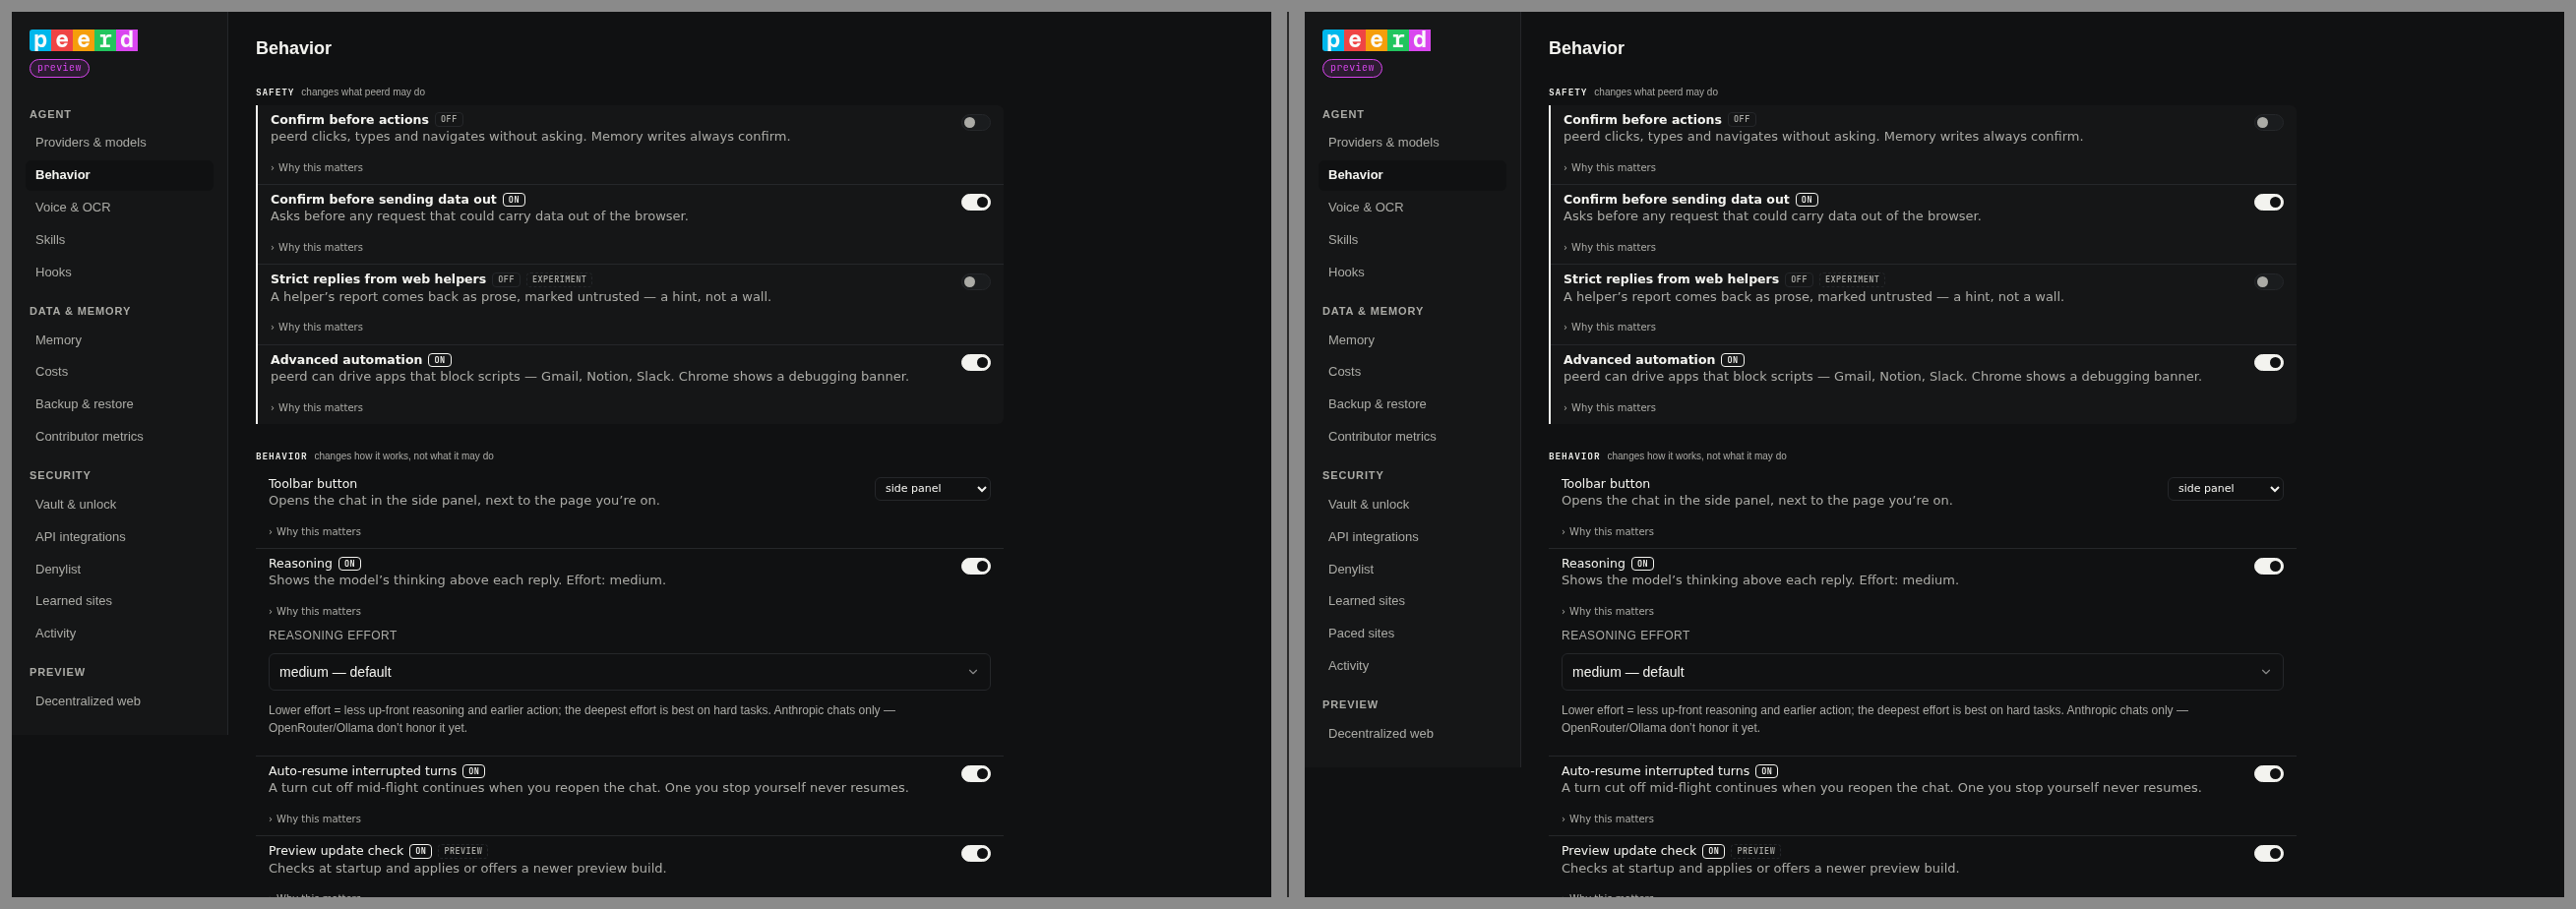Toggle Reasoning off in the left pane
2576x909 pixels.
click(x=976, y=566)
